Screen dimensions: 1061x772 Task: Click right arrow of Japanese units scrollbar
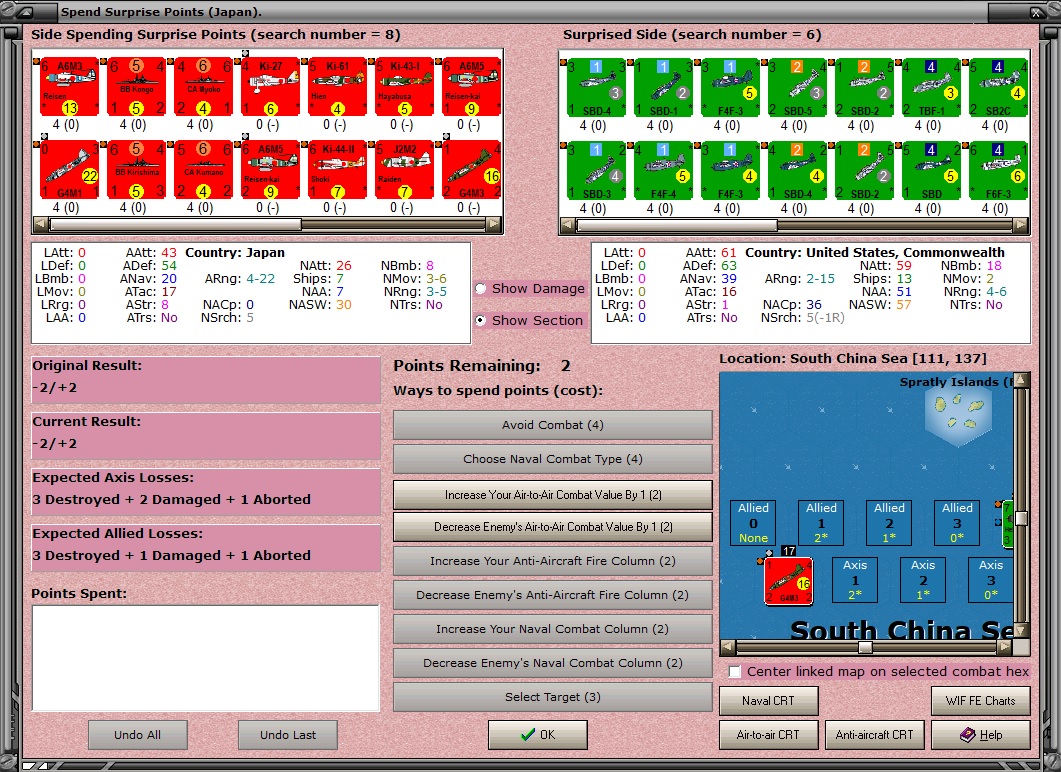tap(494, 224)
